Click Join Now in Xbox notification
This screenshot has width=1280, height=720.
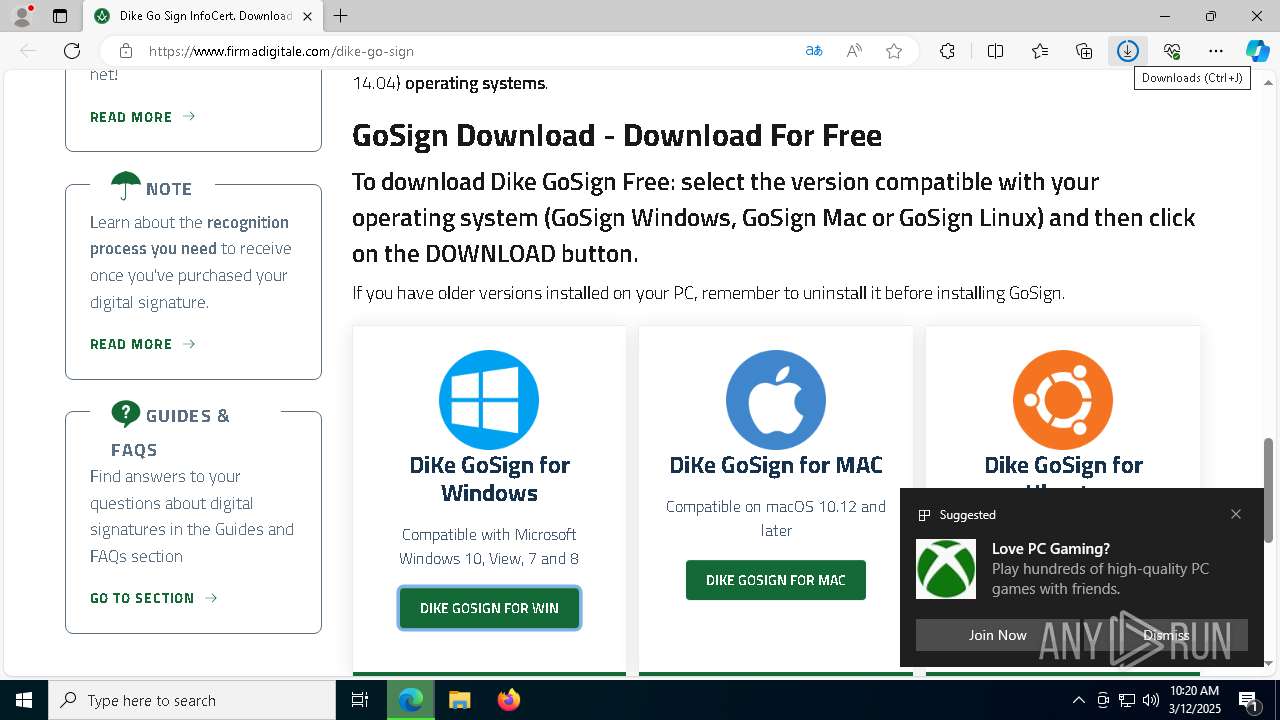(998, 635)
